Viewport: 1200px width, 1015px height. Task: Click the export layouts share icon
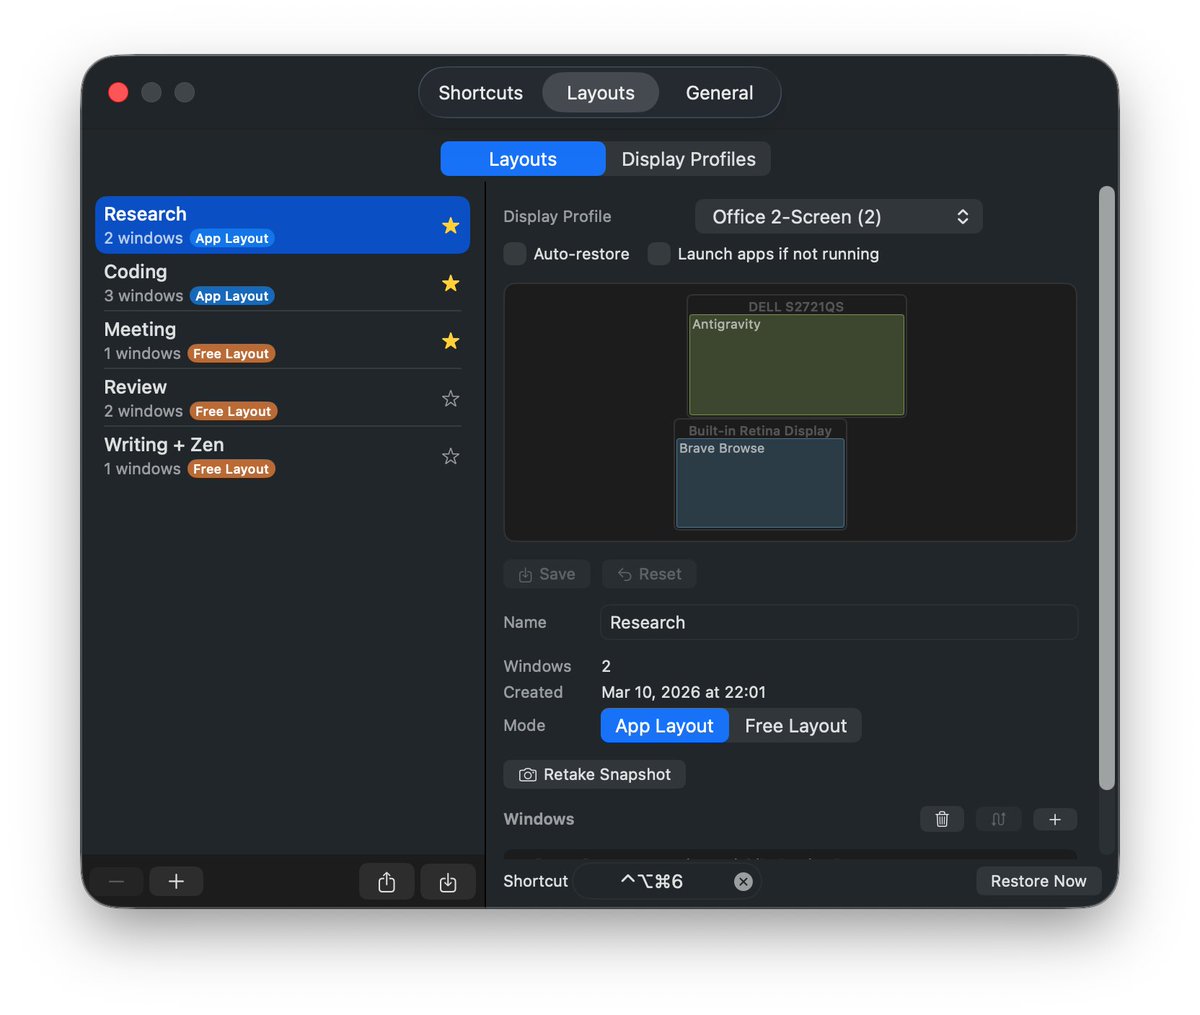click(x=387, y=881)
